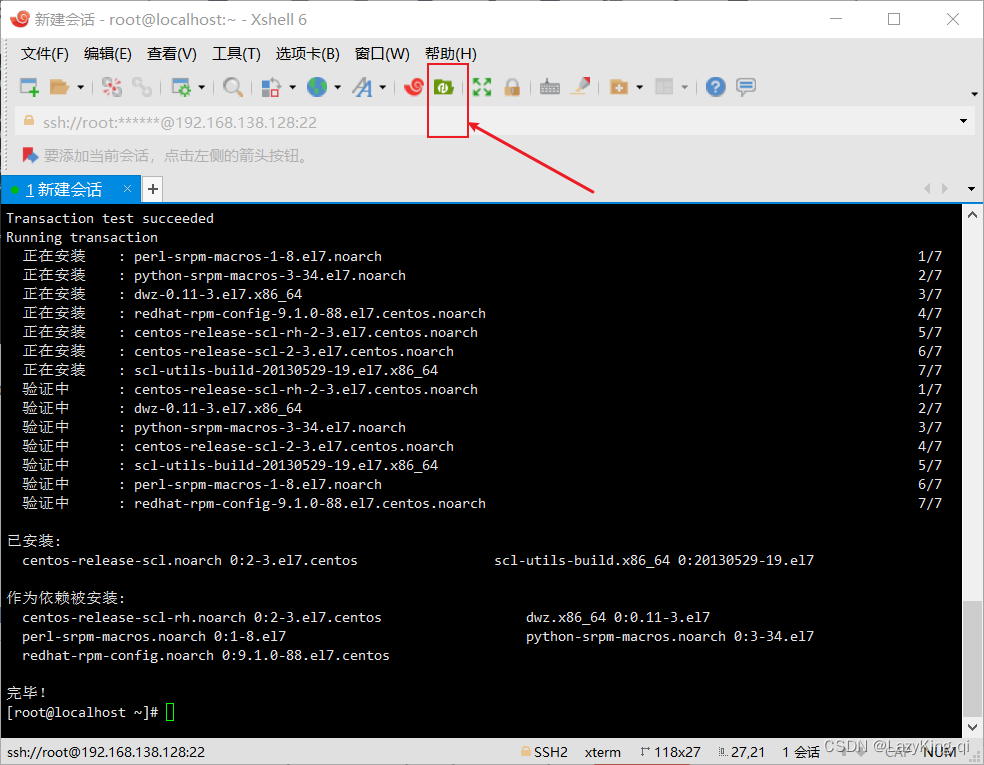
Task: Open the session Properties gear icon
Action: click(x=181, y=87)
